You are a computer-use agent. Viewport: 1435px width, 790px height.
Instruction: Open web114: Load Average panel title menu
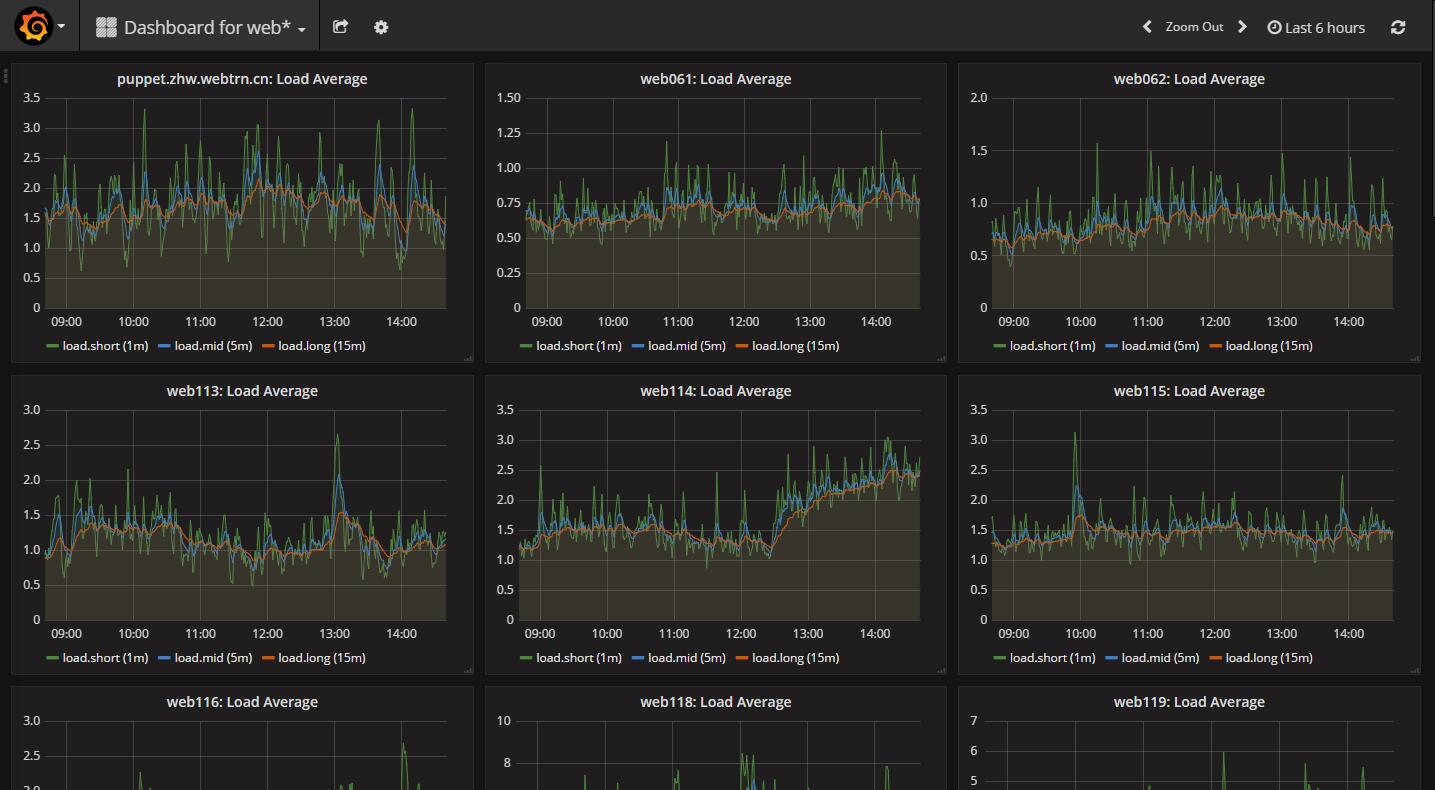(716, 391)
